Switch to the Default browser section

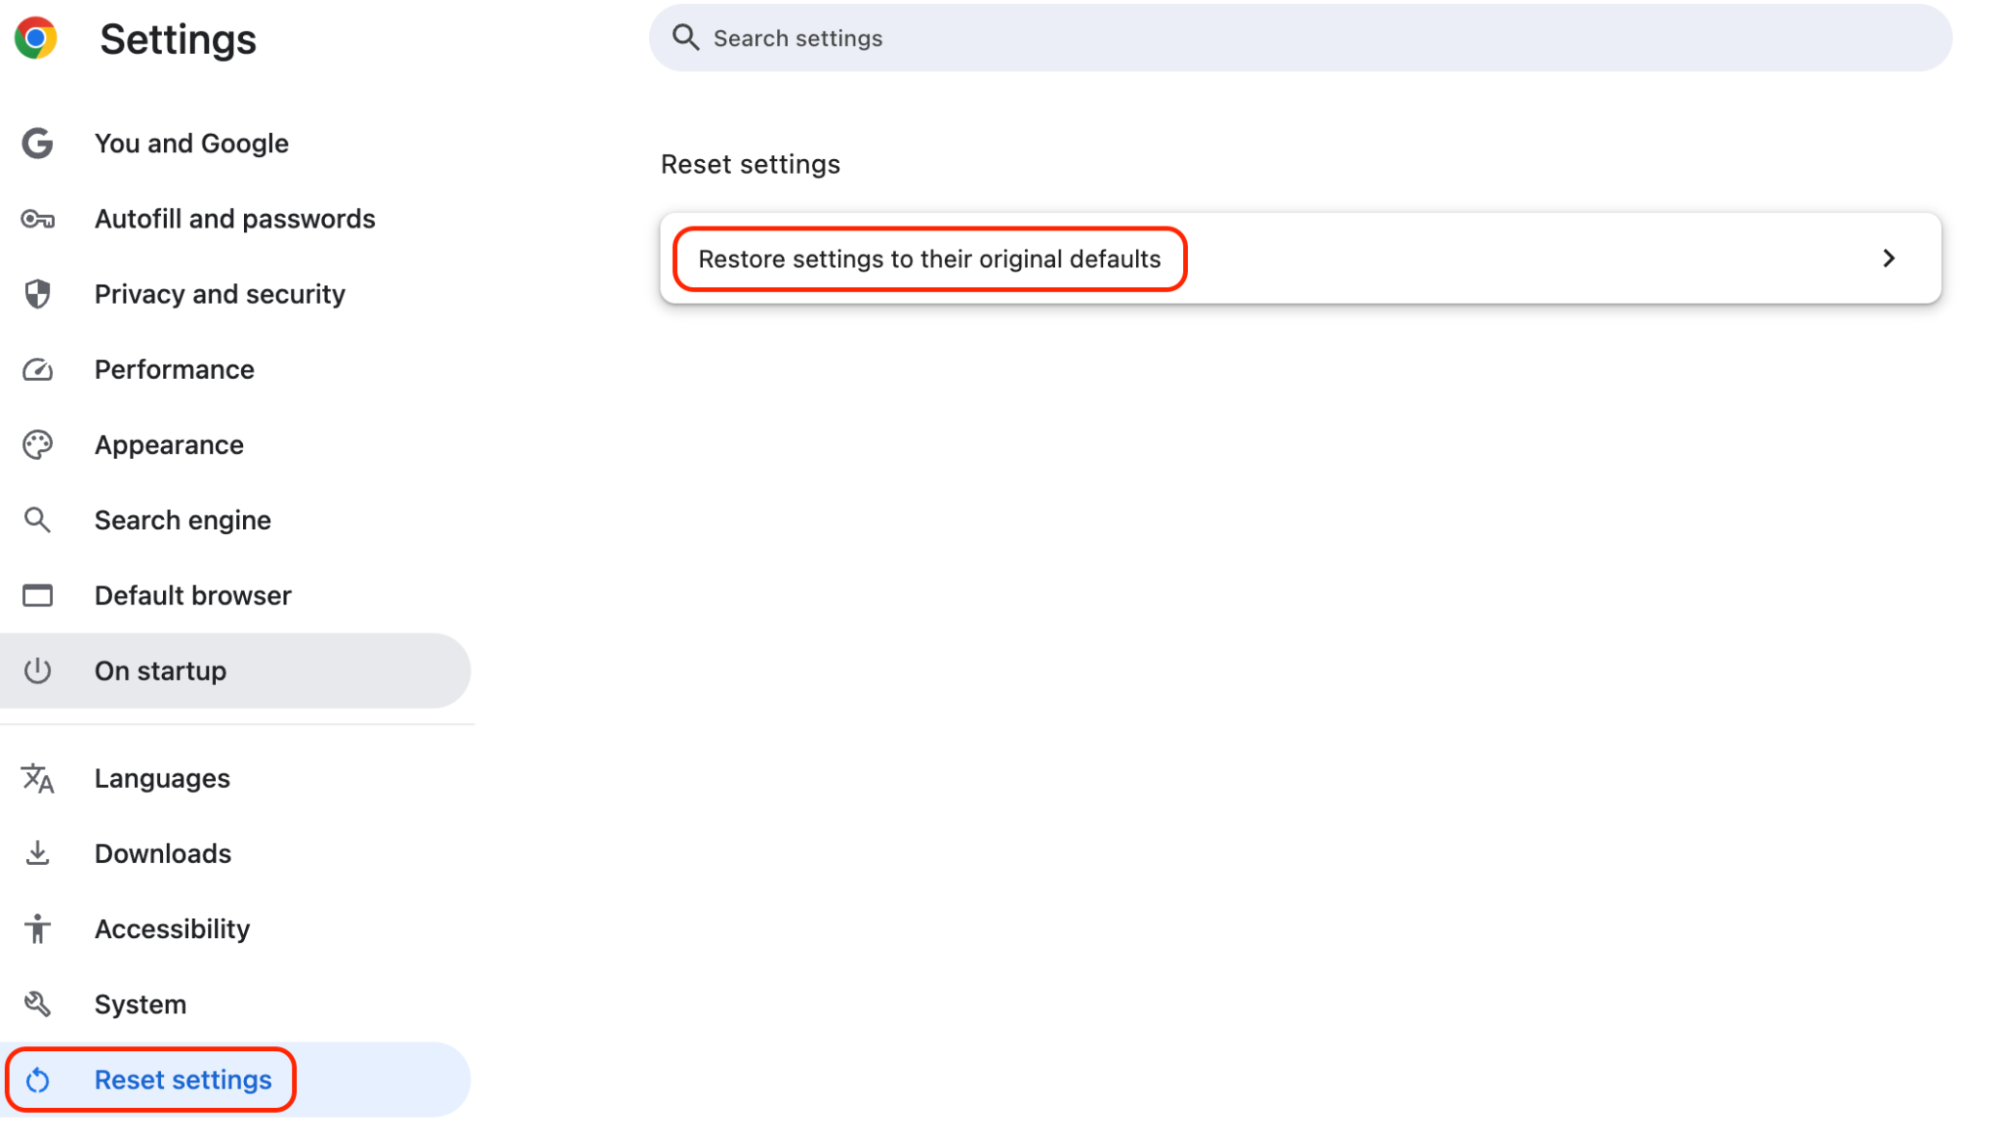click(192, 594)
